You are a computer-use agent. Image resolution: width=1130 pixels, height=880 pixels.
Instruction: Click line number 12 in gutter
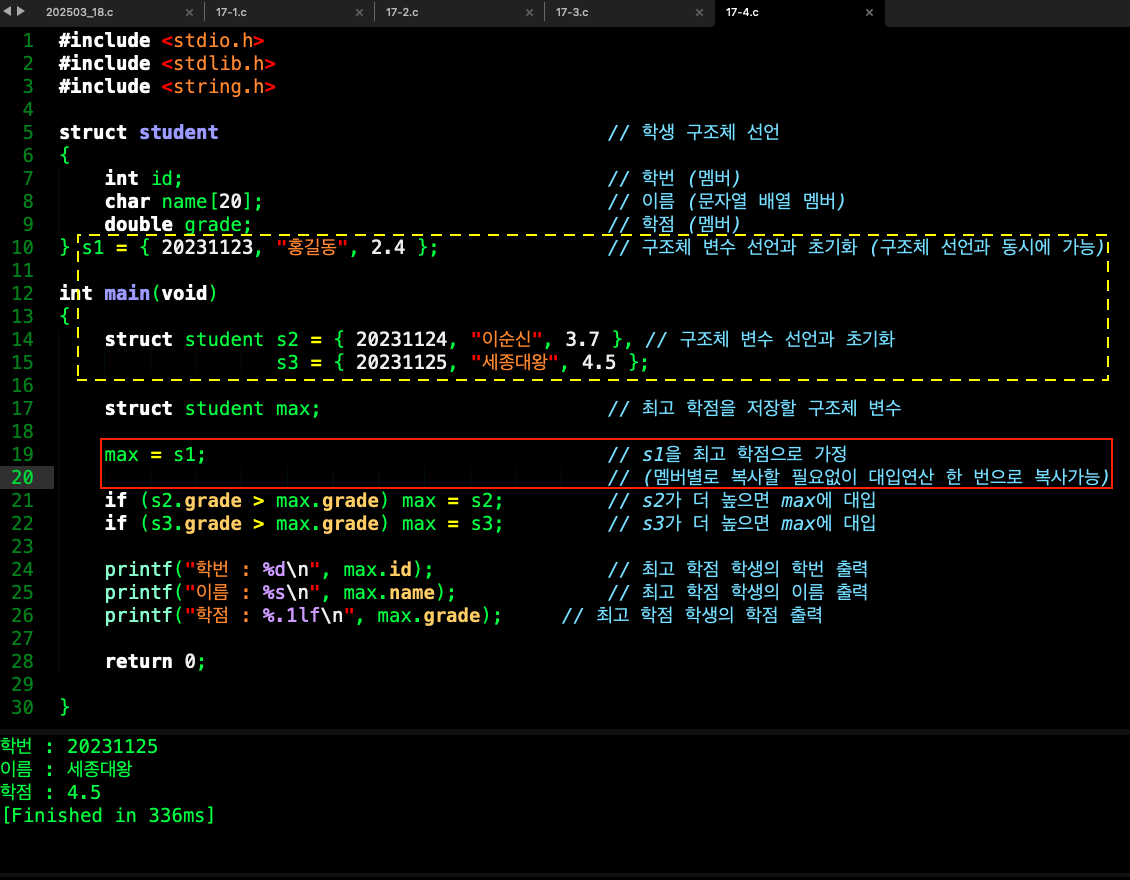pyautogui.click(x=22, y=293)
